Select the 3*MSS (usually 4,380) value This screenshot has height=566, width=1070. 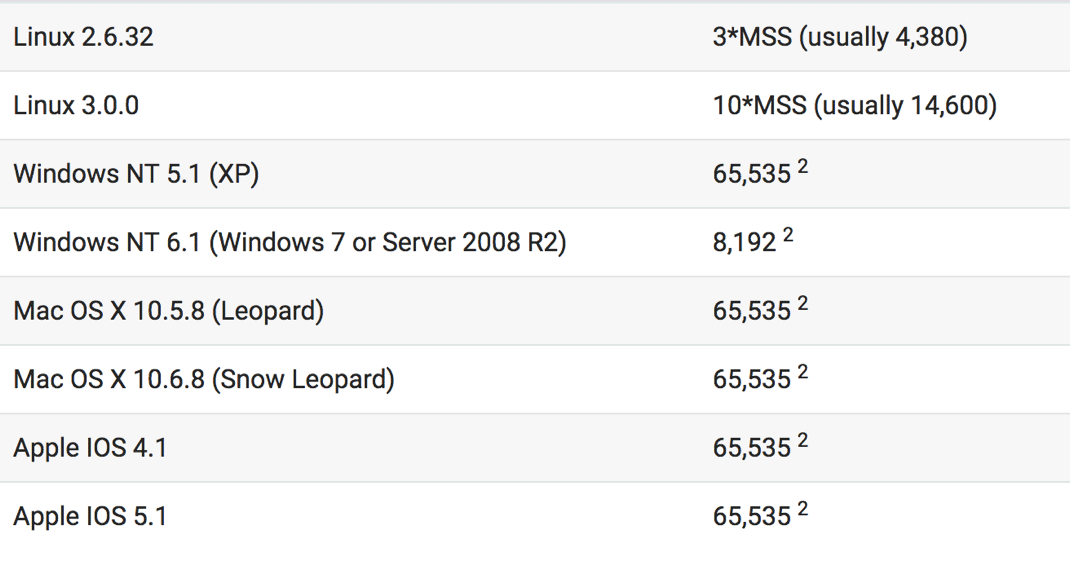(840, 37)
